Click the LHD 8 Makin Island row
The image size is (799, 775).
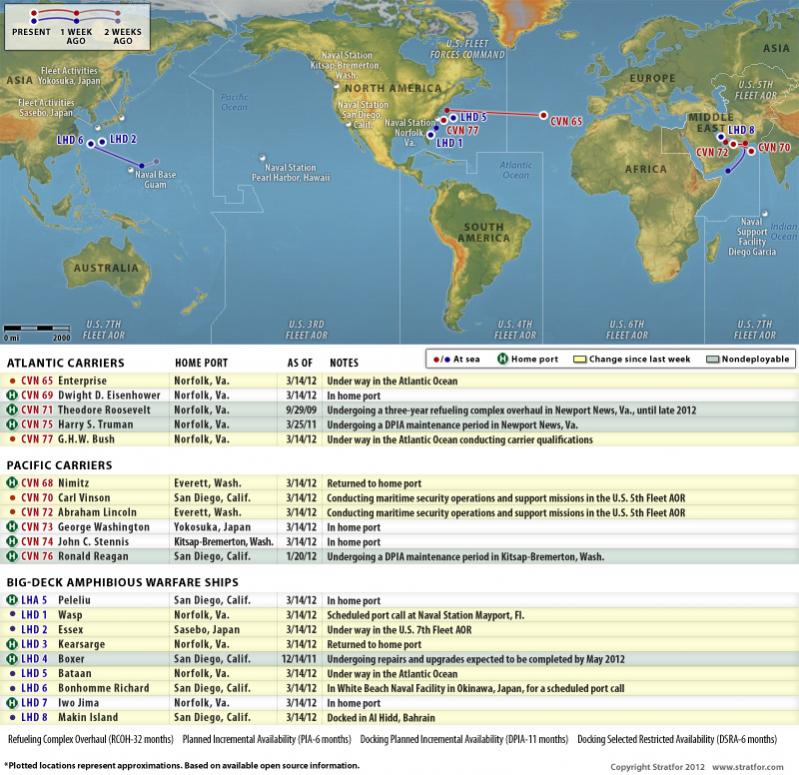(x=400, y=717)
